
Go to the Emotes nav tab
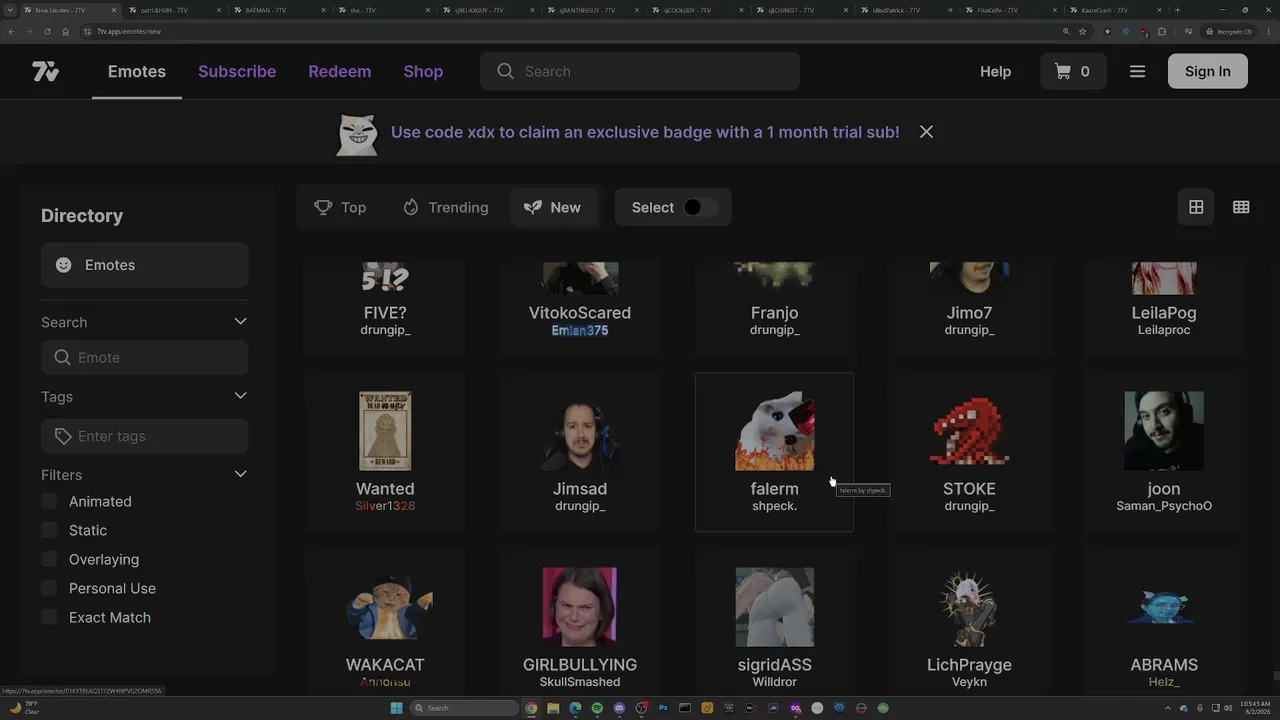point(137,71)
